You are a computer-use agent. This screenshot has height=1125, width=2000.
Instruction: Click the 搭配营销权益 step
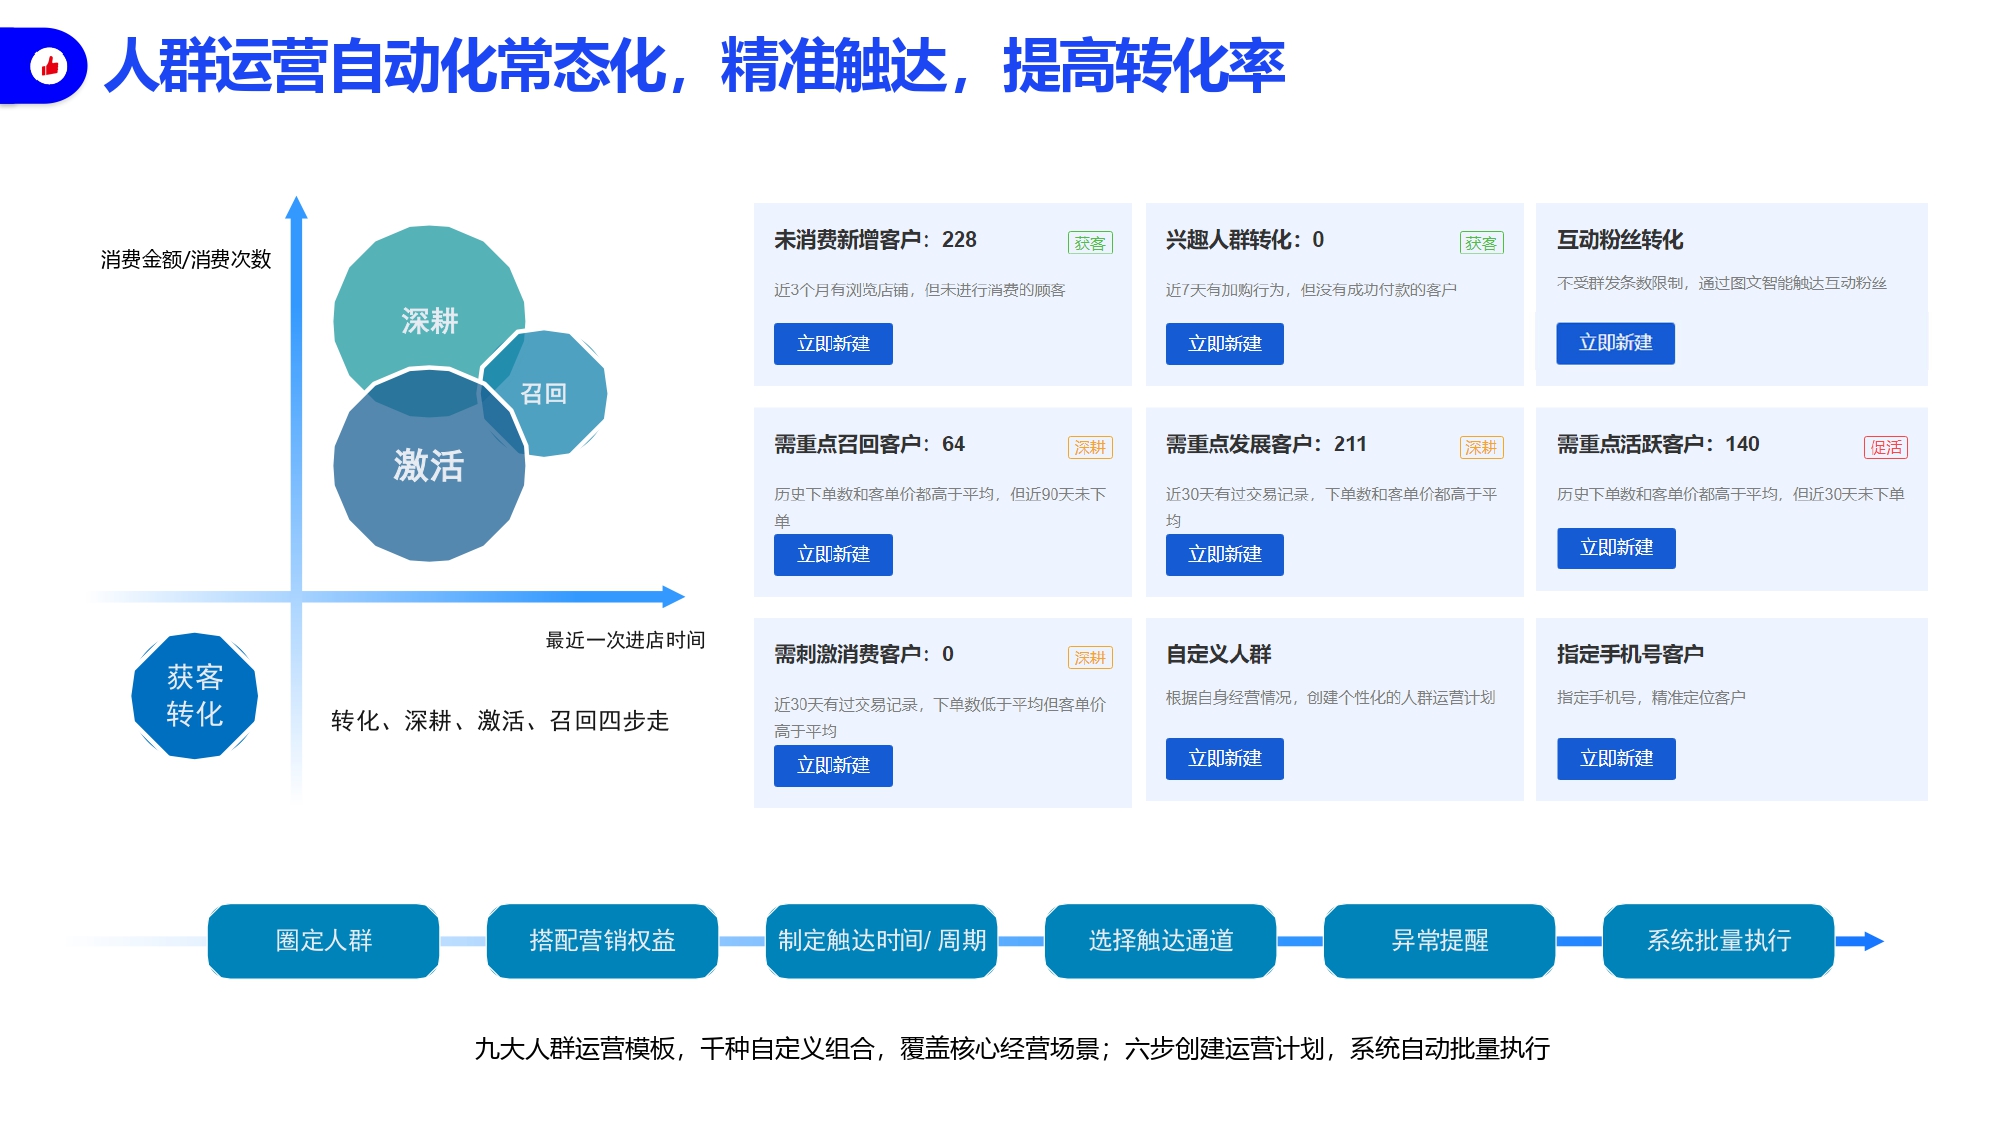(602, 941)
